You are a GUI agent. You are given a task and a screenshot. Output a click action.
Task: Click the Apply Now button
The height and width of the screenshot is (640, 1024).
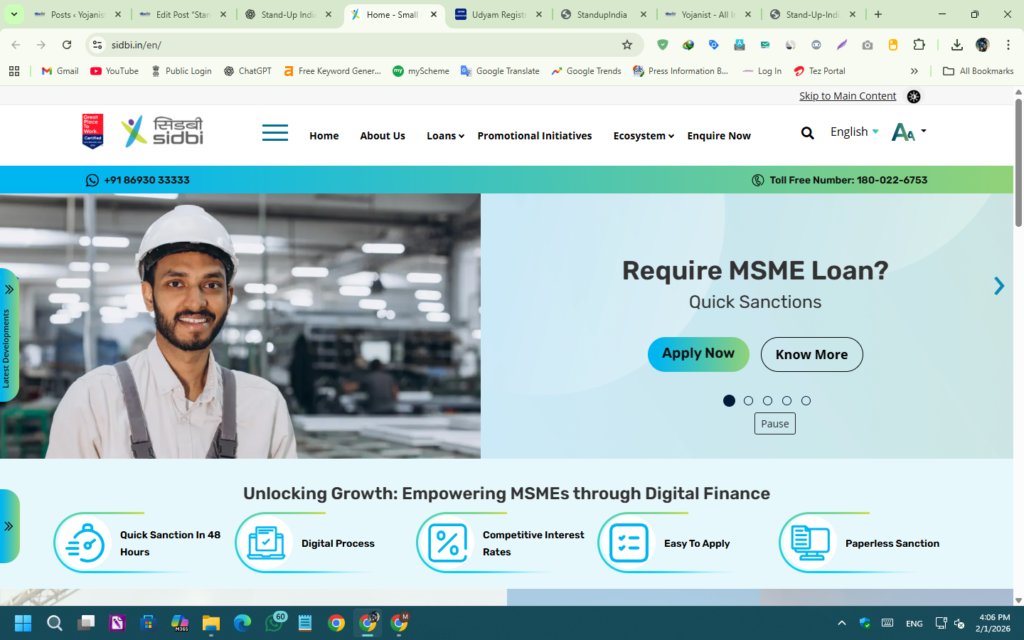pyautogui.click(x=698, y=354)
